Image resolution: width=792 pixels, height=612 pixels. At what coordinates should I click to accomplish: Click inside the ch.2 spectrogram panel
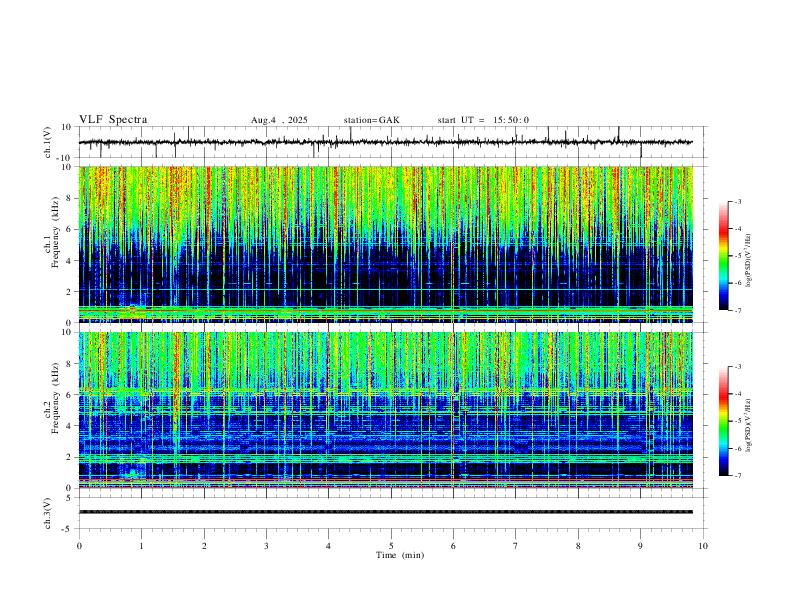(385, 410)
